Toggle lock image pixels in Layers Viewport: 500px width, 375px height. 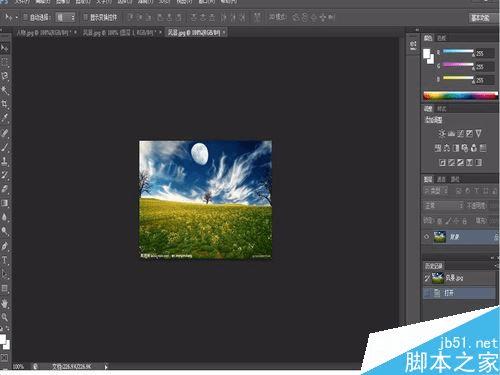[448, 221]
